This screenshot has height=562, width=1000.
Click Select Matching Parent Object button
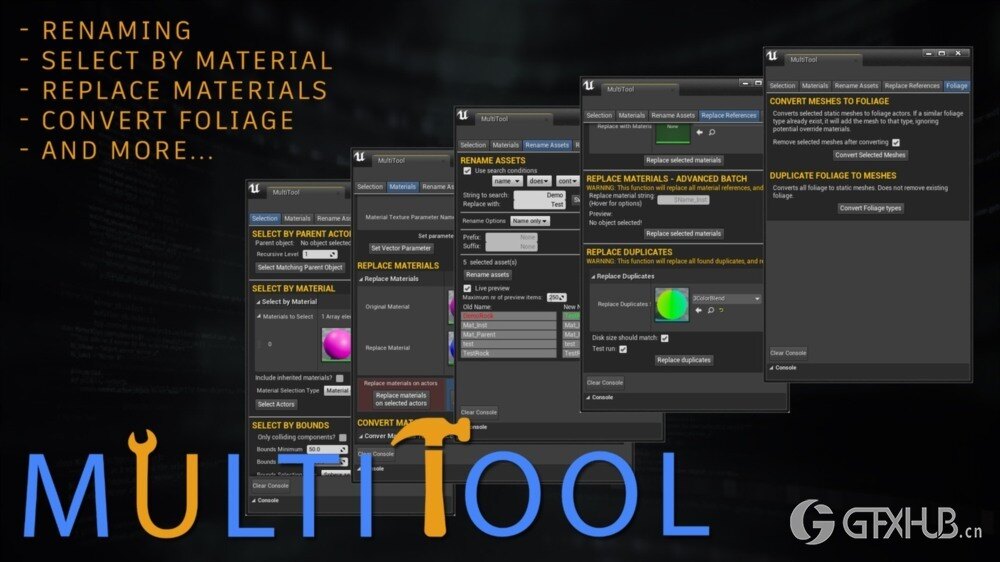pyautogui.click(x=300, y=268)
